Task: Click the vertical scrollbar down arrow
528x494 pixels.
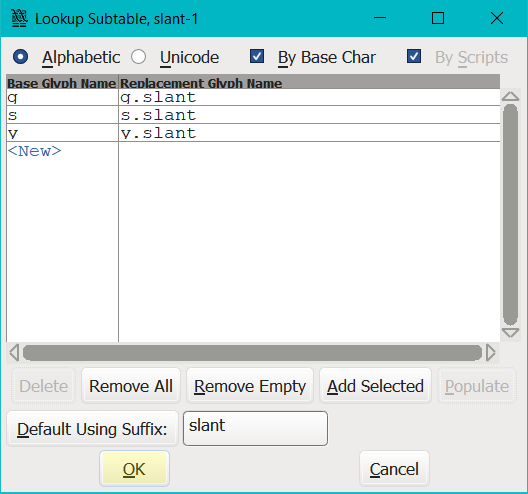Action: tap(510, 332)
